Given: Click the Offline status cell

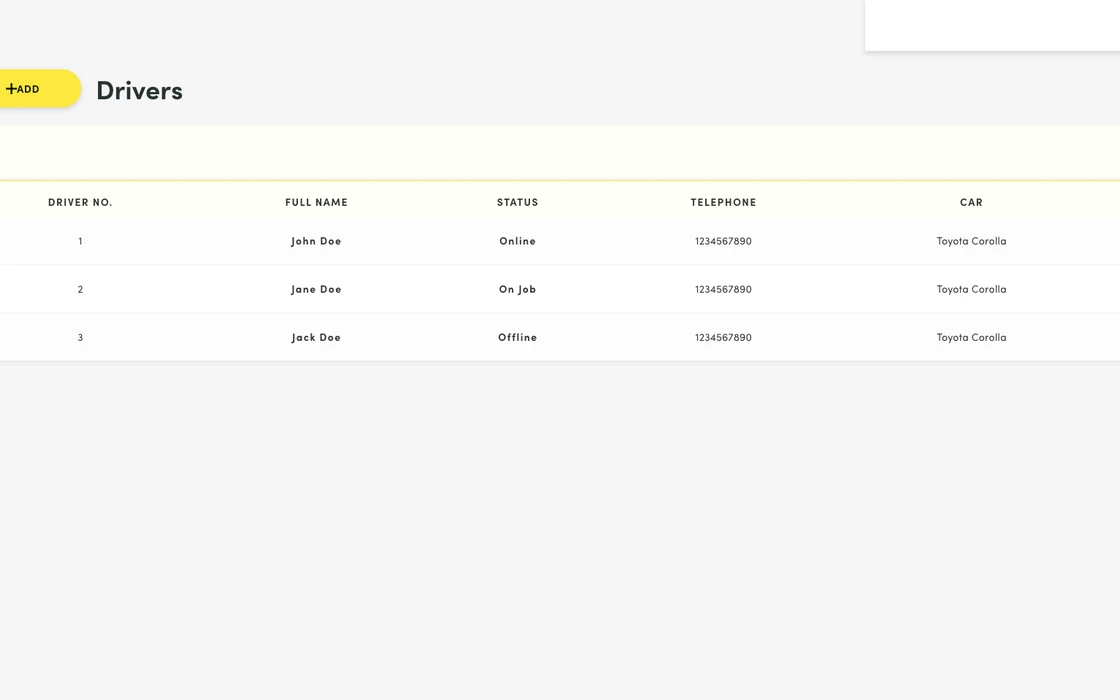Looking at the screenshot, I should click(x=518, y=337).
